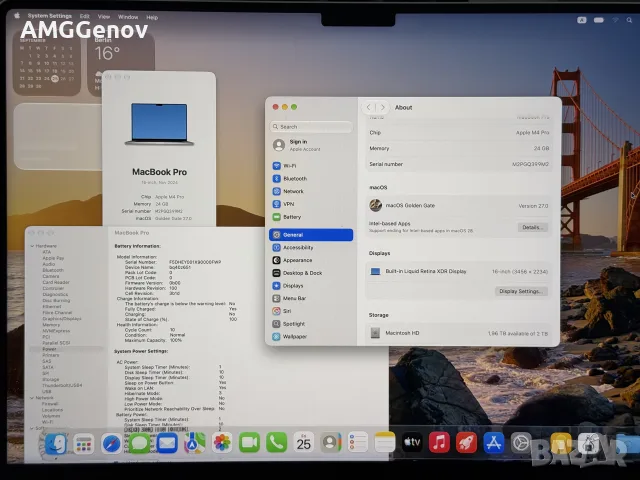The width and height of the screenshot is (640, 480).
Task: Open the Apps launcher grid in the Dock
Action: [84, 444]
